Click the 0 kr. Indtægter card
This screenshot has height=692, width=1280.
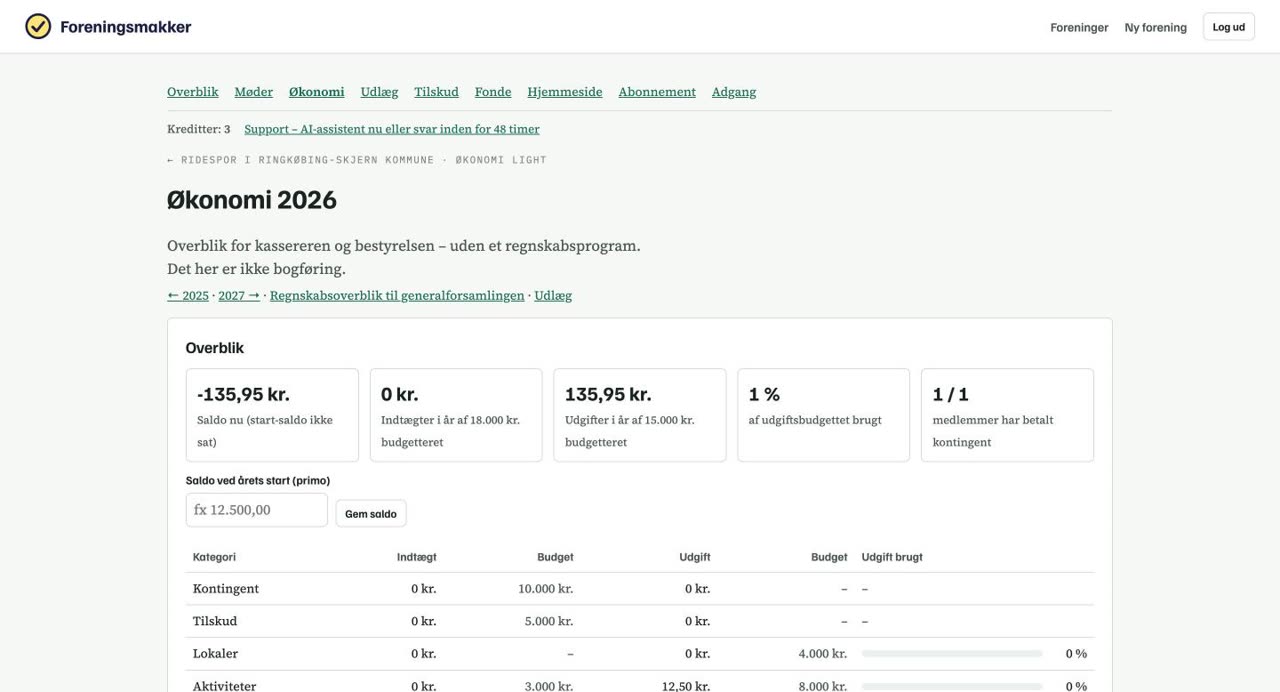456,415
